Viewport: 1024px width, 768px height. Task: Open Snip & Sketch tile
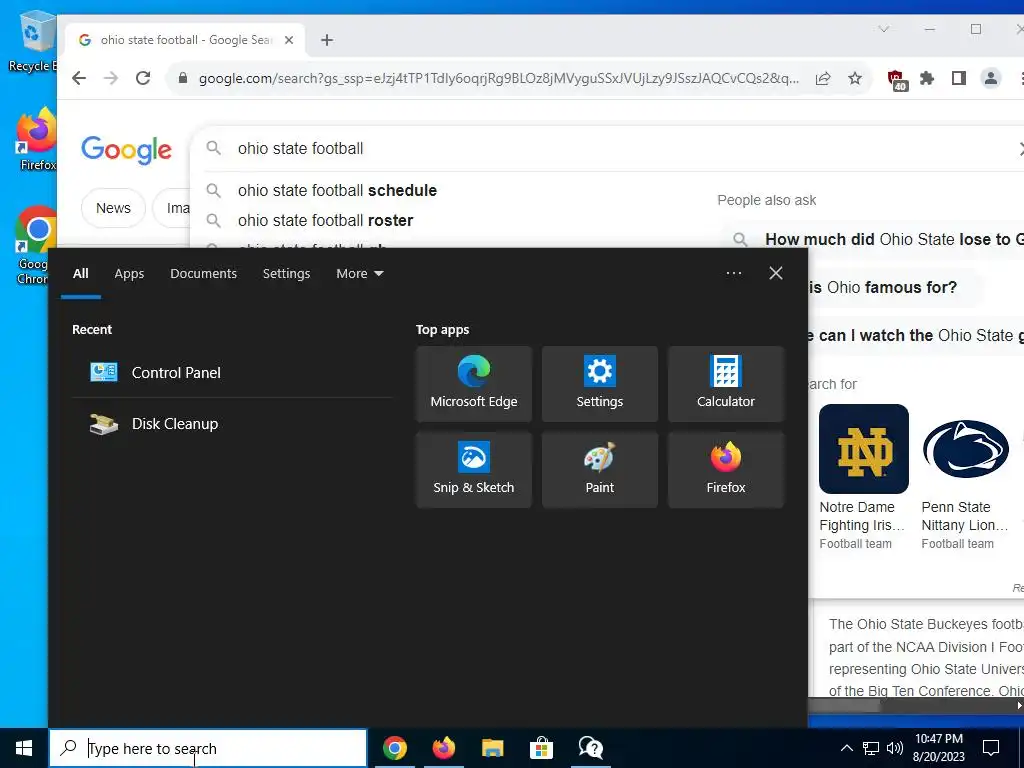[473, 470]
